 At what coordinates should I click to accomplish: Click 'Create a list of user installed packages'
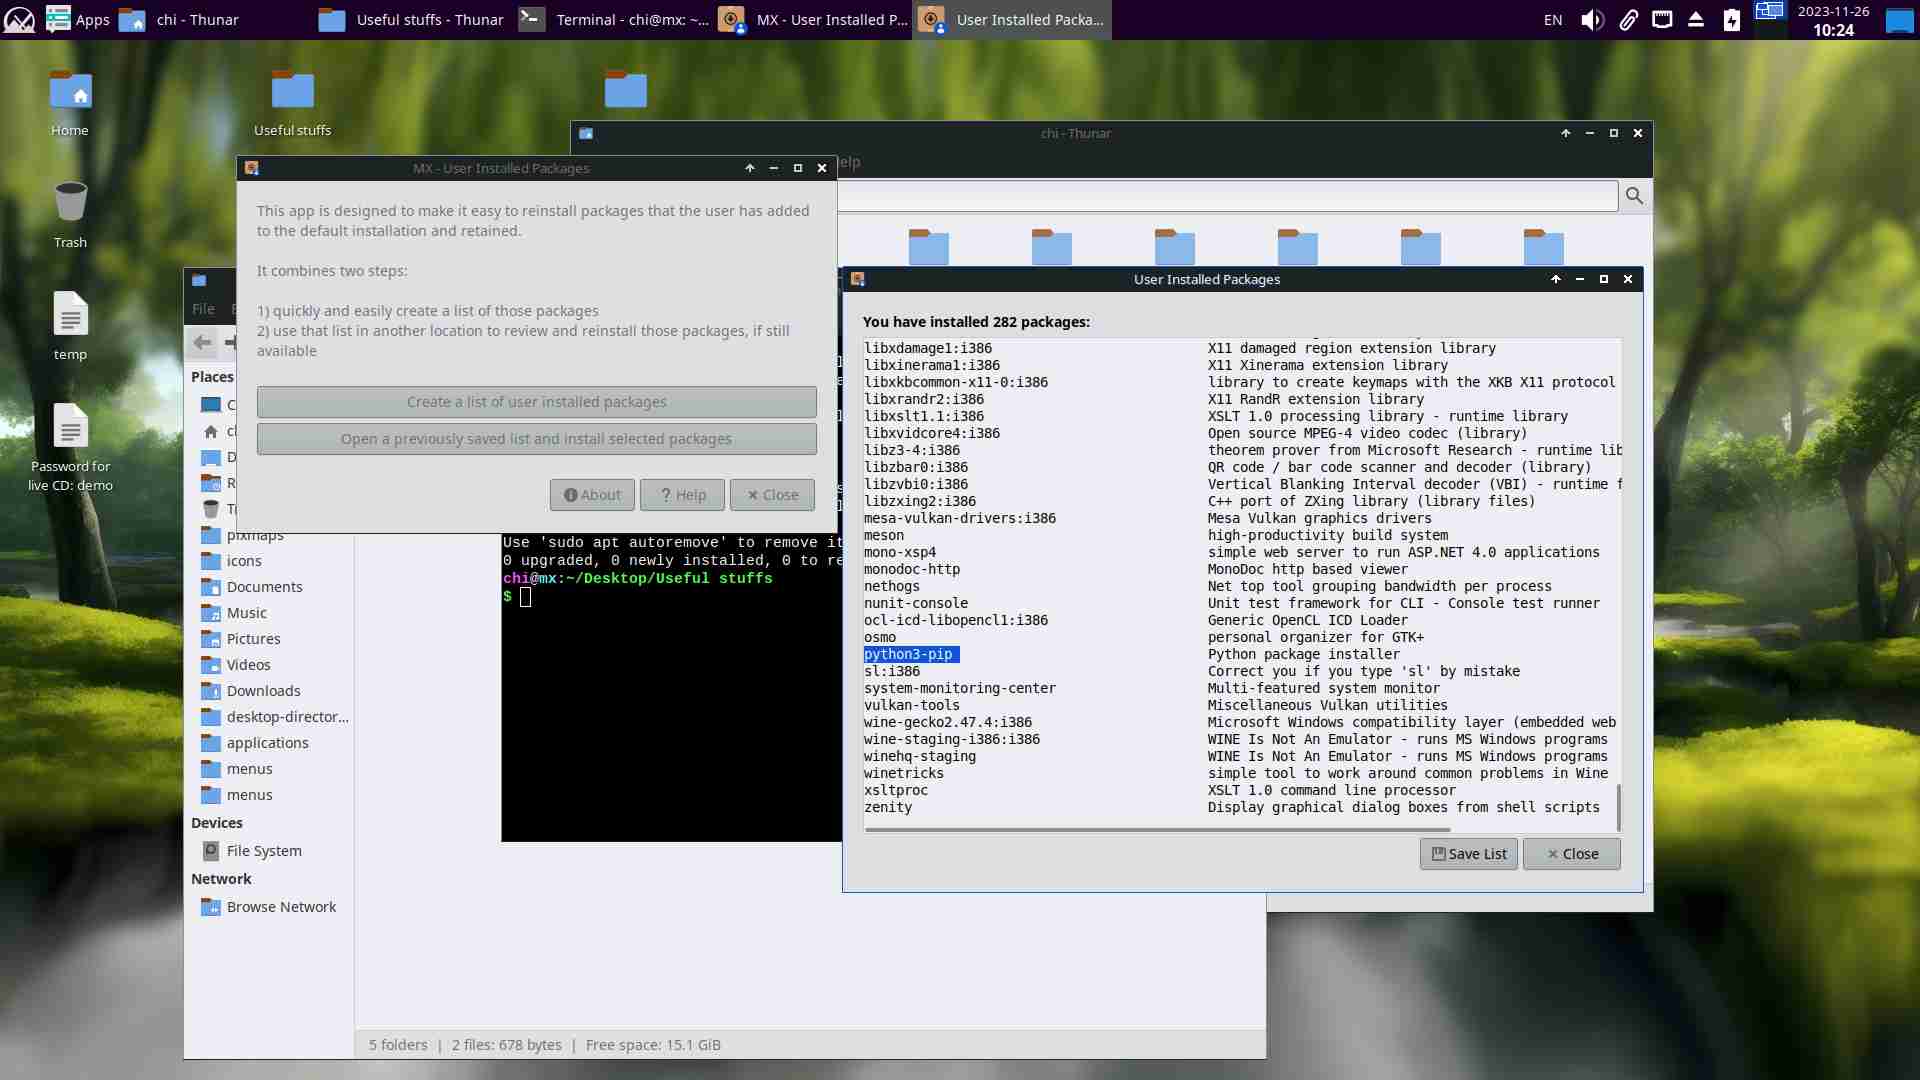tap(536, 402)
